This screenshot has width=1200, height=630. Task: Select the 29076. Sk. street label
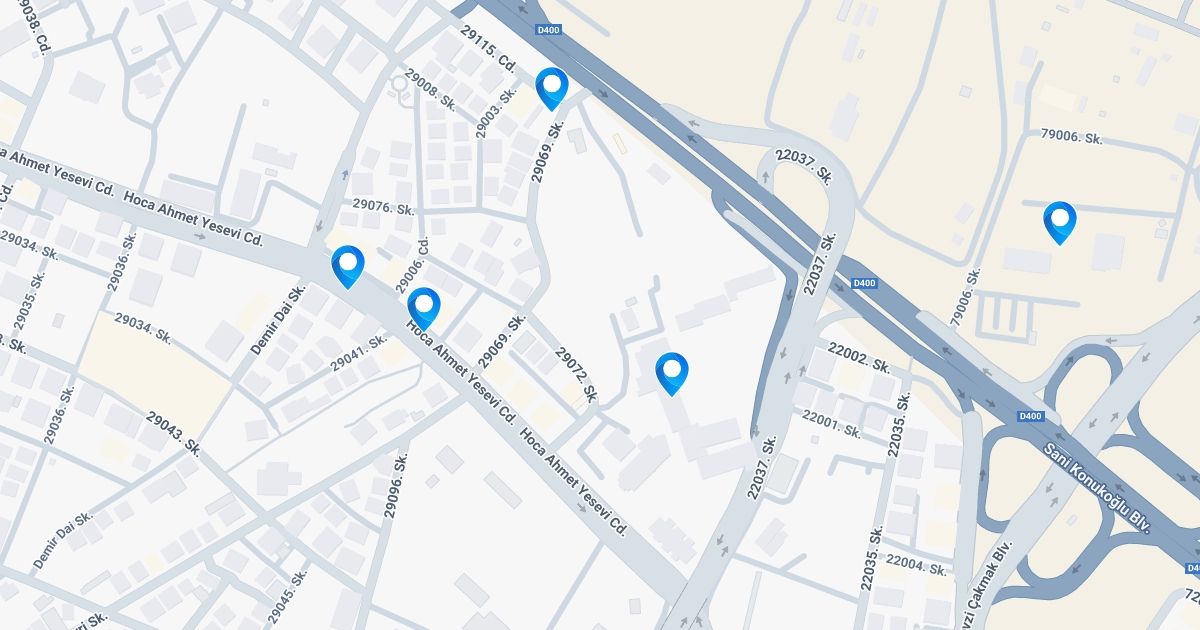(x=383, y=206)
